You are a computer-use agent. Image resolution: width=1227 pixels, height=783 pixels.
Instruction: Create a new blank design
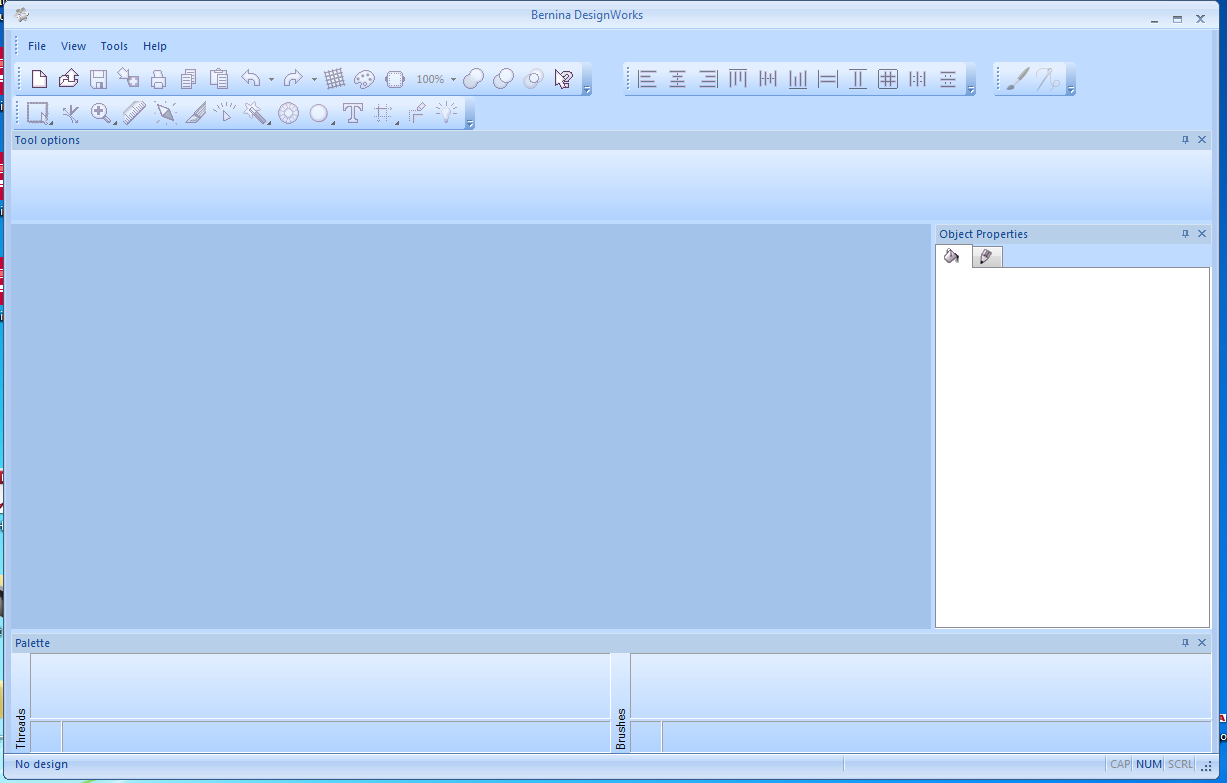tap(39, 79)
